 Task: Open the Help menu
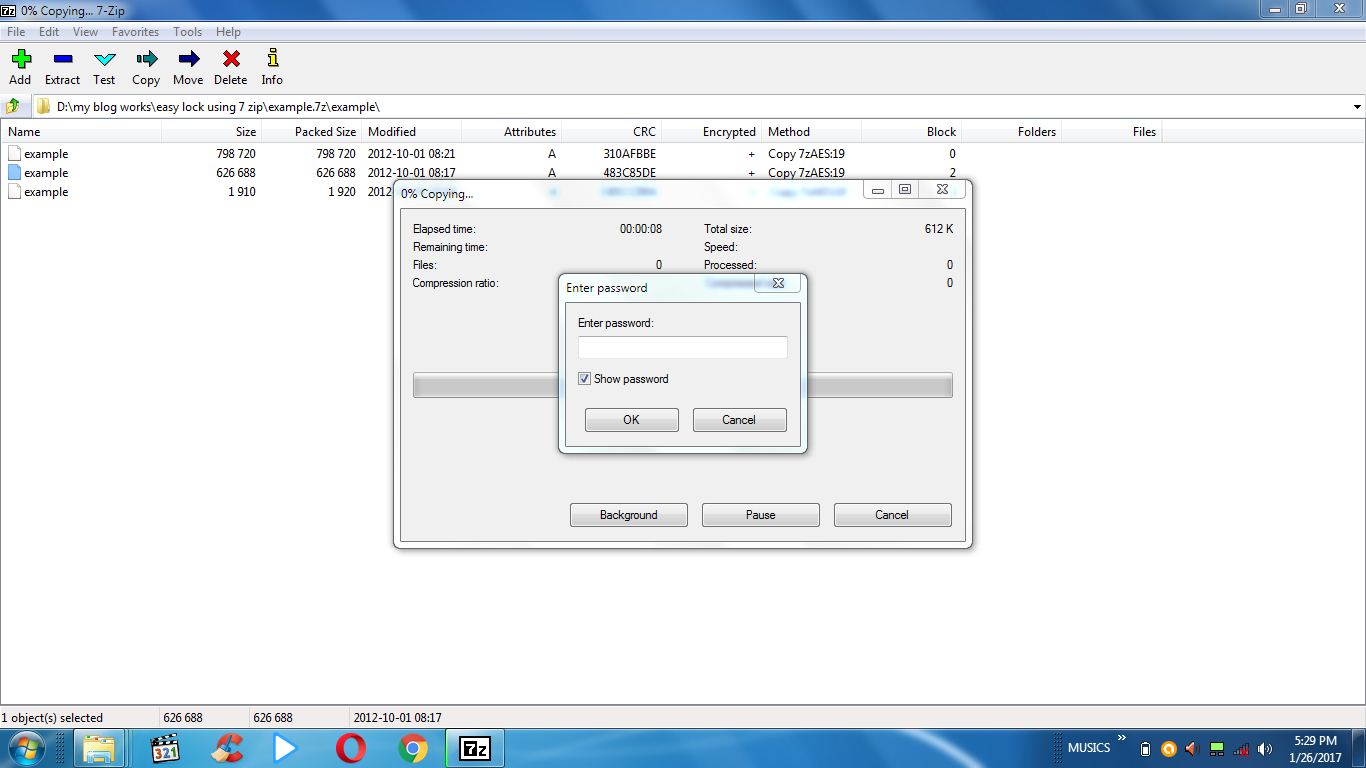(x=228, y=32)
